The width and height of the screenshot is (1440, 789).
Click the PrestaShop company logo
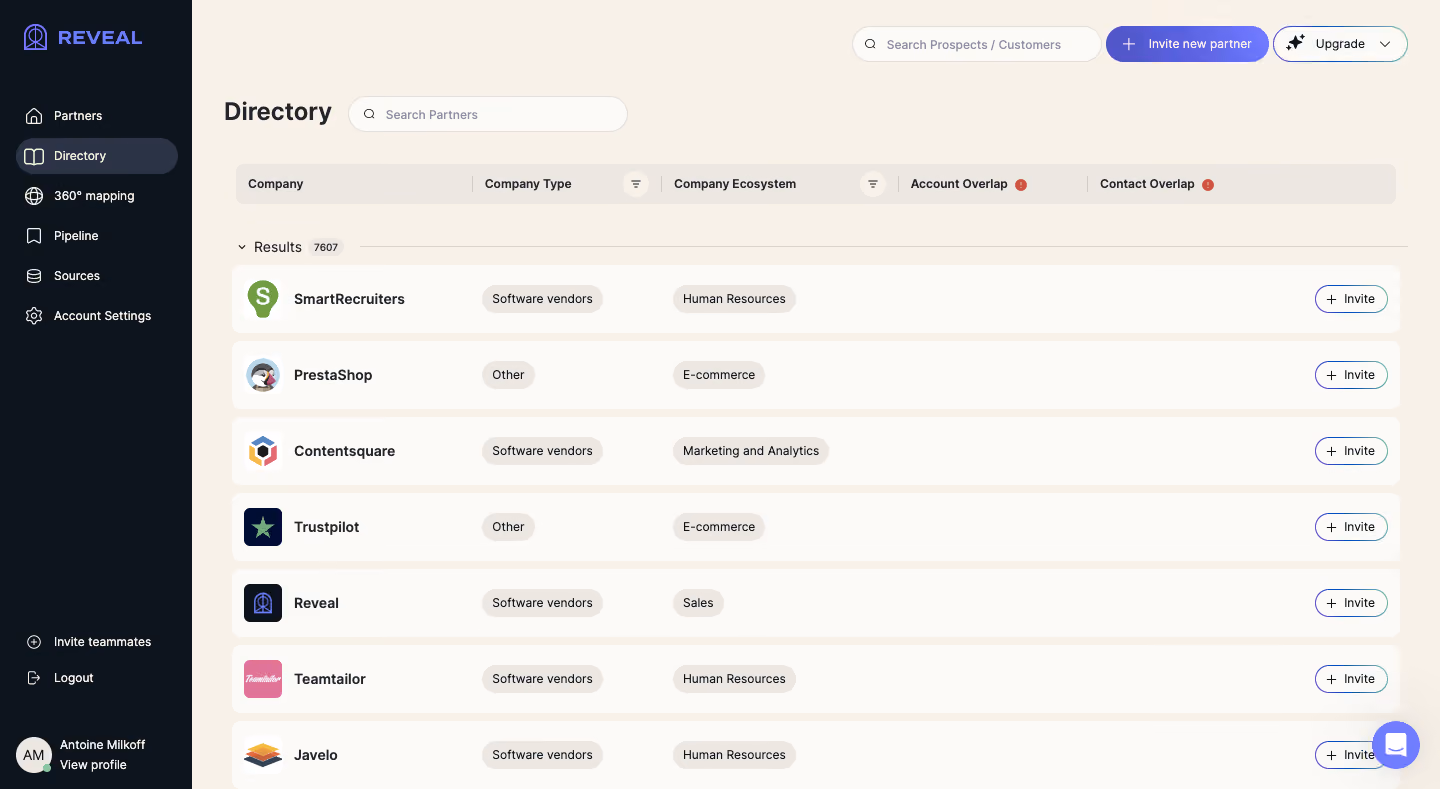pos(263,375)
